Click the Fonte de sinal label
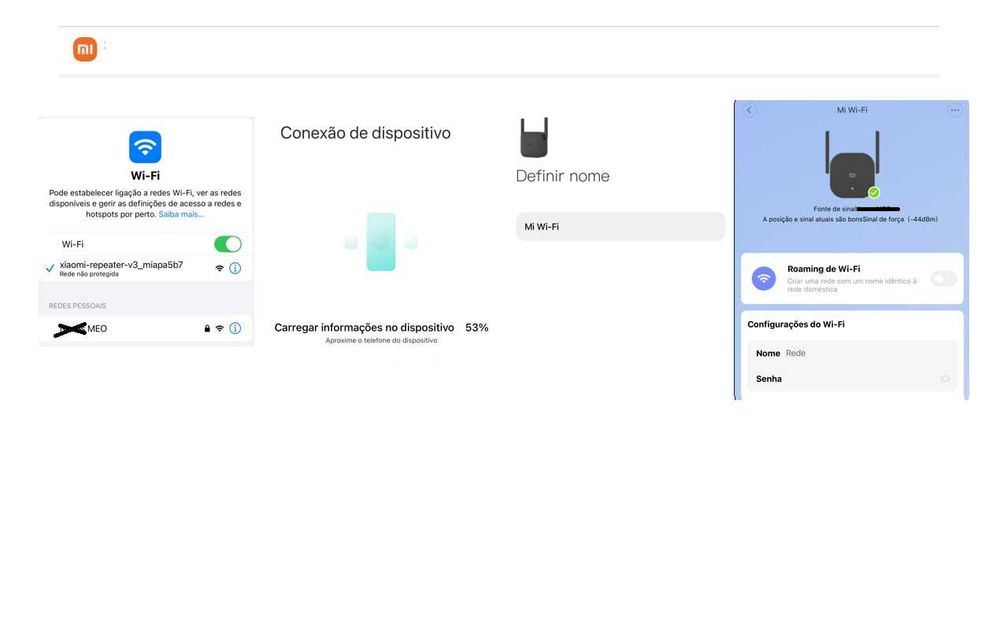 [x=835, y=209]
